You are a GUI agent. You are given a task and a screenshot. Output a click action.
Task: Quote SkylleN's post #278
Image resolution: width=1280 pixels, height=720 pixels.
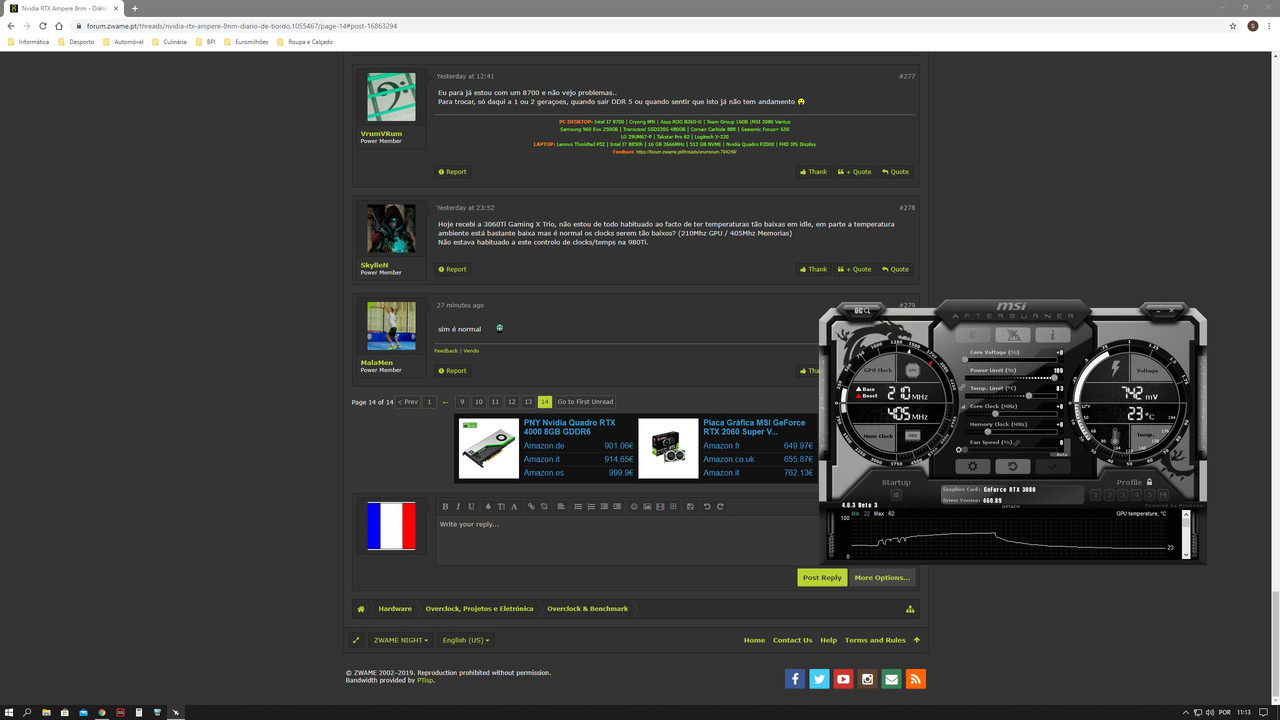pos(896,269)
